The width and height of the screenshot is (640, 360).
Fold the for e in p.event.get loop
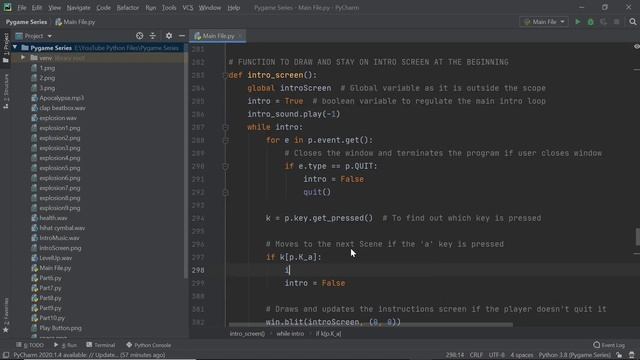(225, 140)
